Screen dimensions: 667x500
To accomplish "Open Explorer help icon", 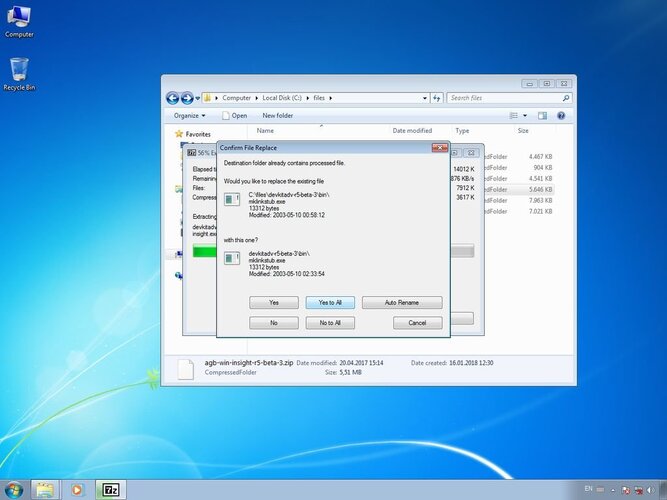I will [561, 116].
